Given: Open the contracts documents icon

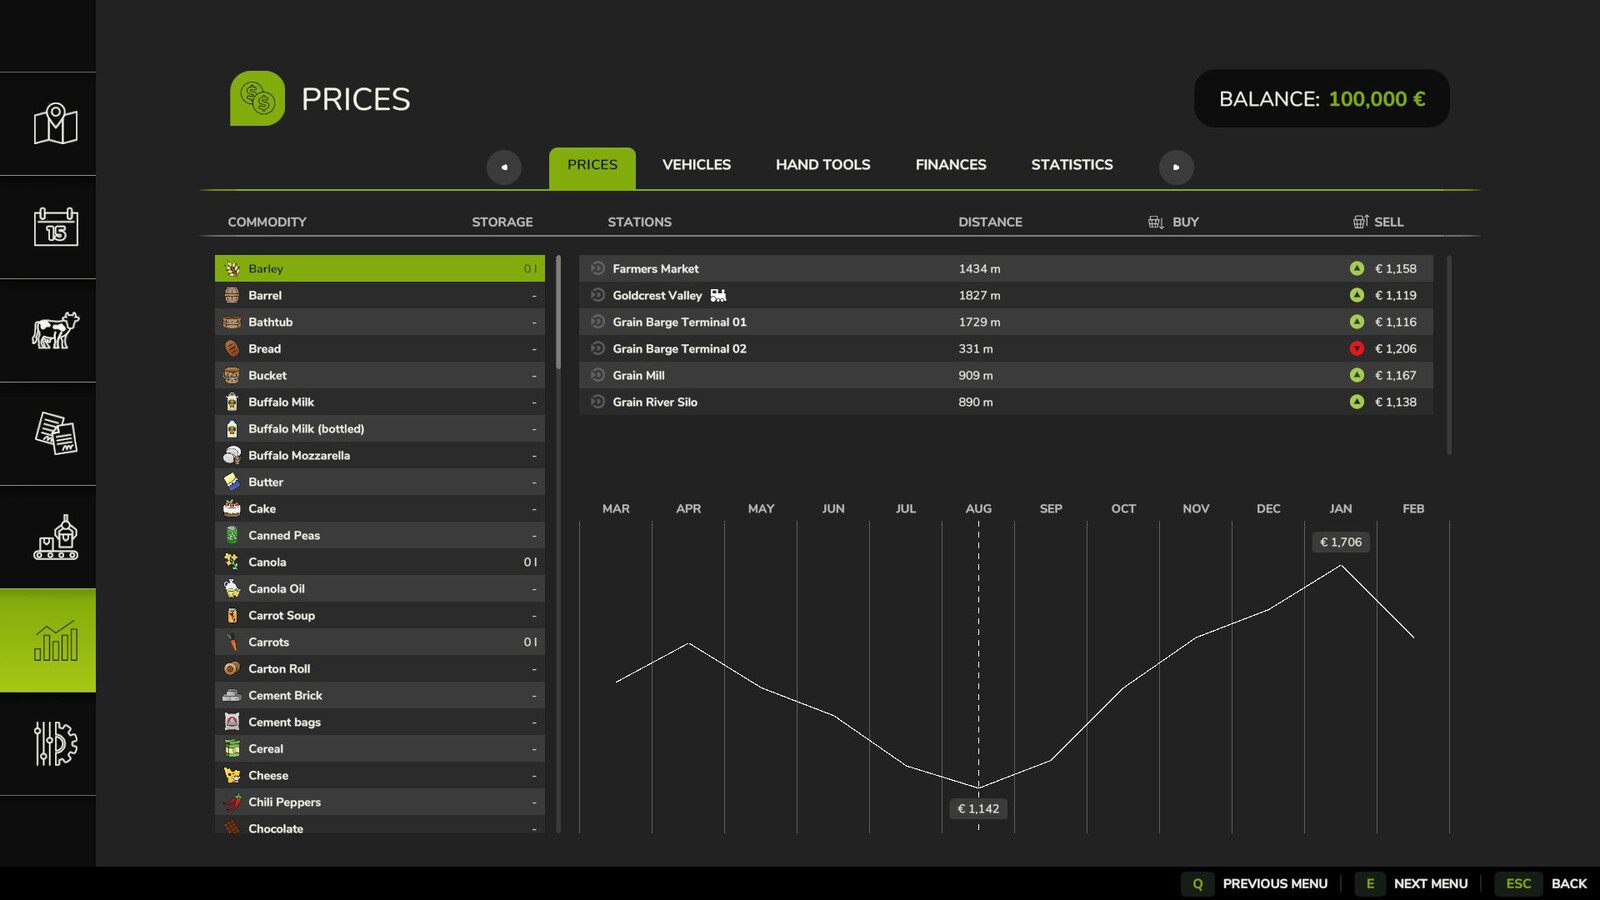Looking at the screenshot, I should coord(55,434).
